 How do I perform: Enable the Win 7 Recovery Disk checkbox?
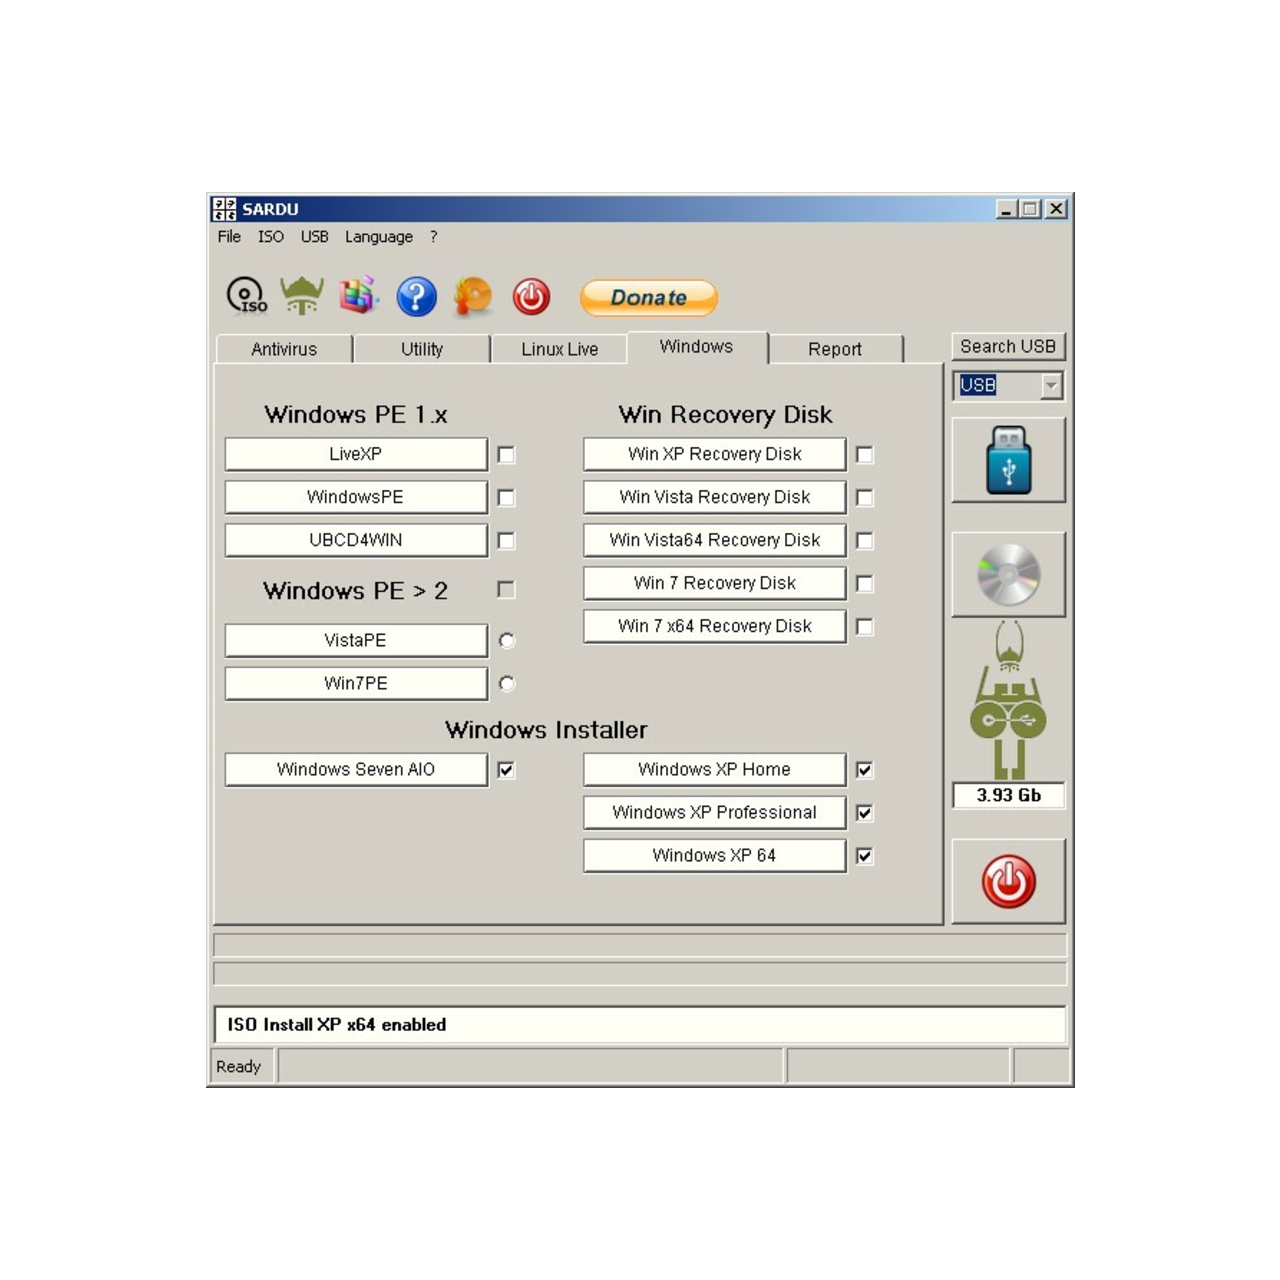point(864,583)
